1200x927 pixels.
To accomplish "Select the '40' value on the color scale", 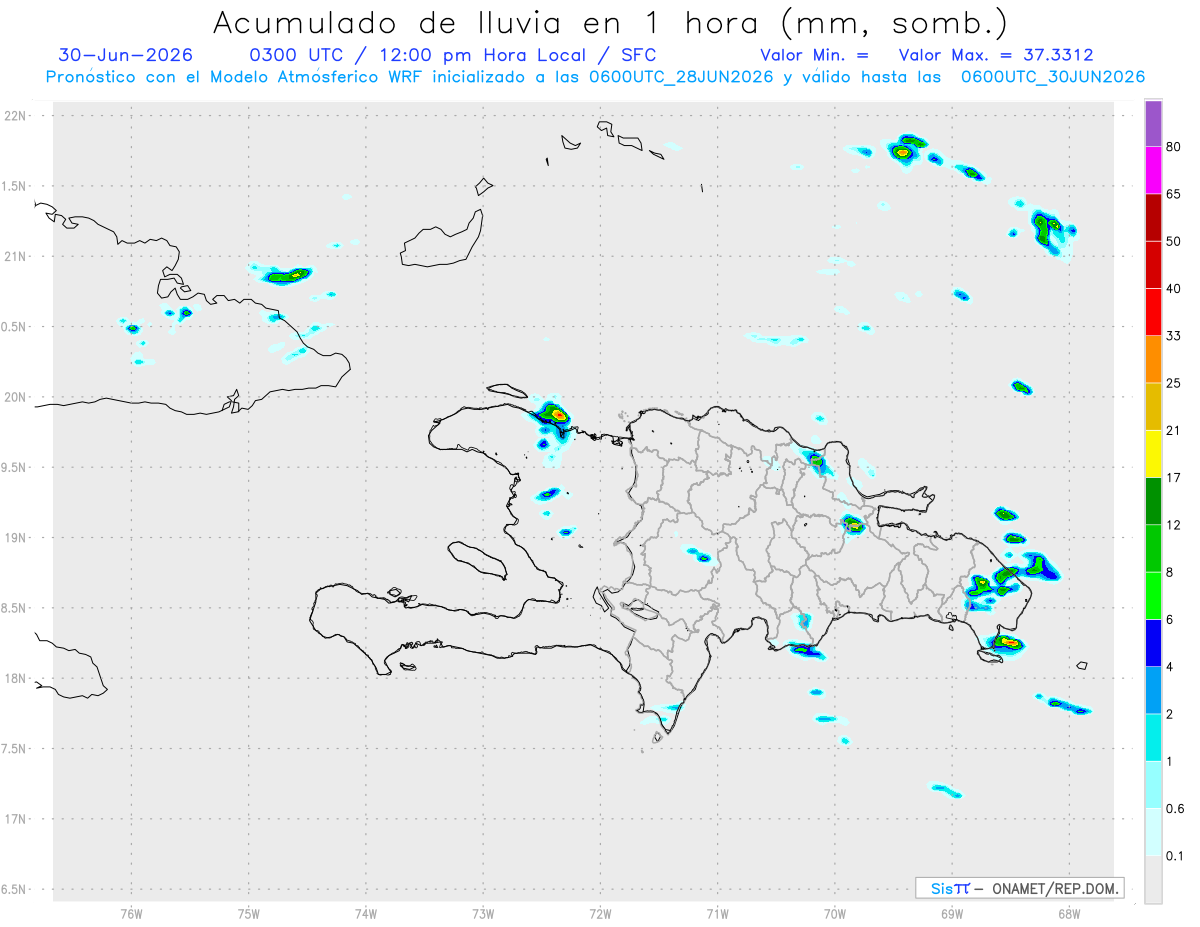I will coord(1174,289).
